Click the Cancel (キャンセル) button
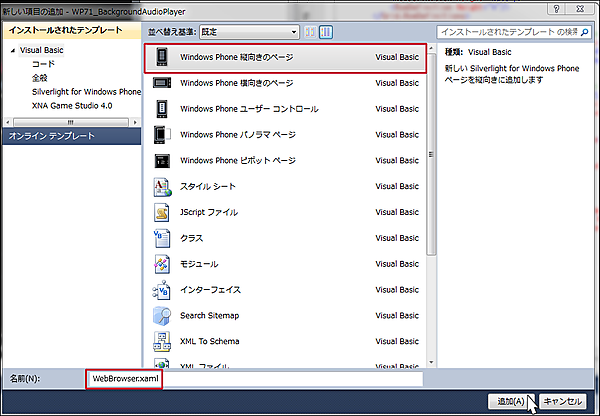This screenshot has width=600, height=416. click(562, 401)
